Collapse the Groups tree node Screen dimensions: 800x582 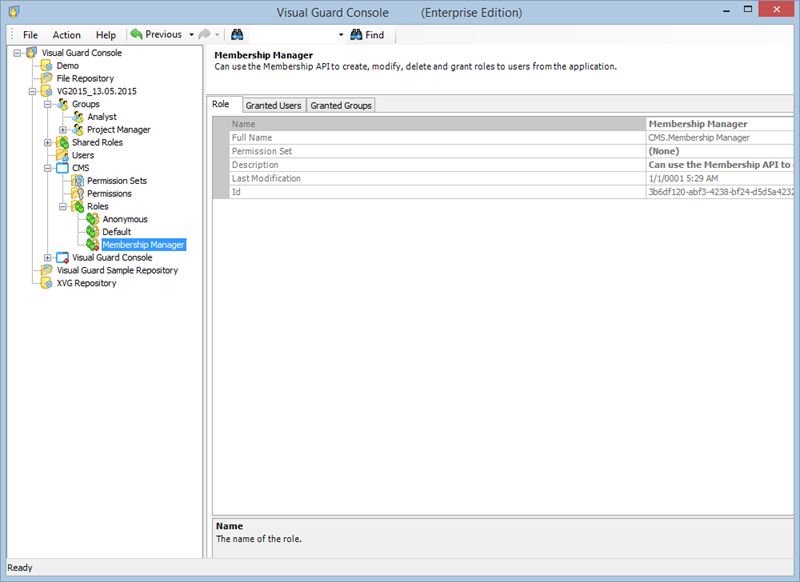(48, 104)
